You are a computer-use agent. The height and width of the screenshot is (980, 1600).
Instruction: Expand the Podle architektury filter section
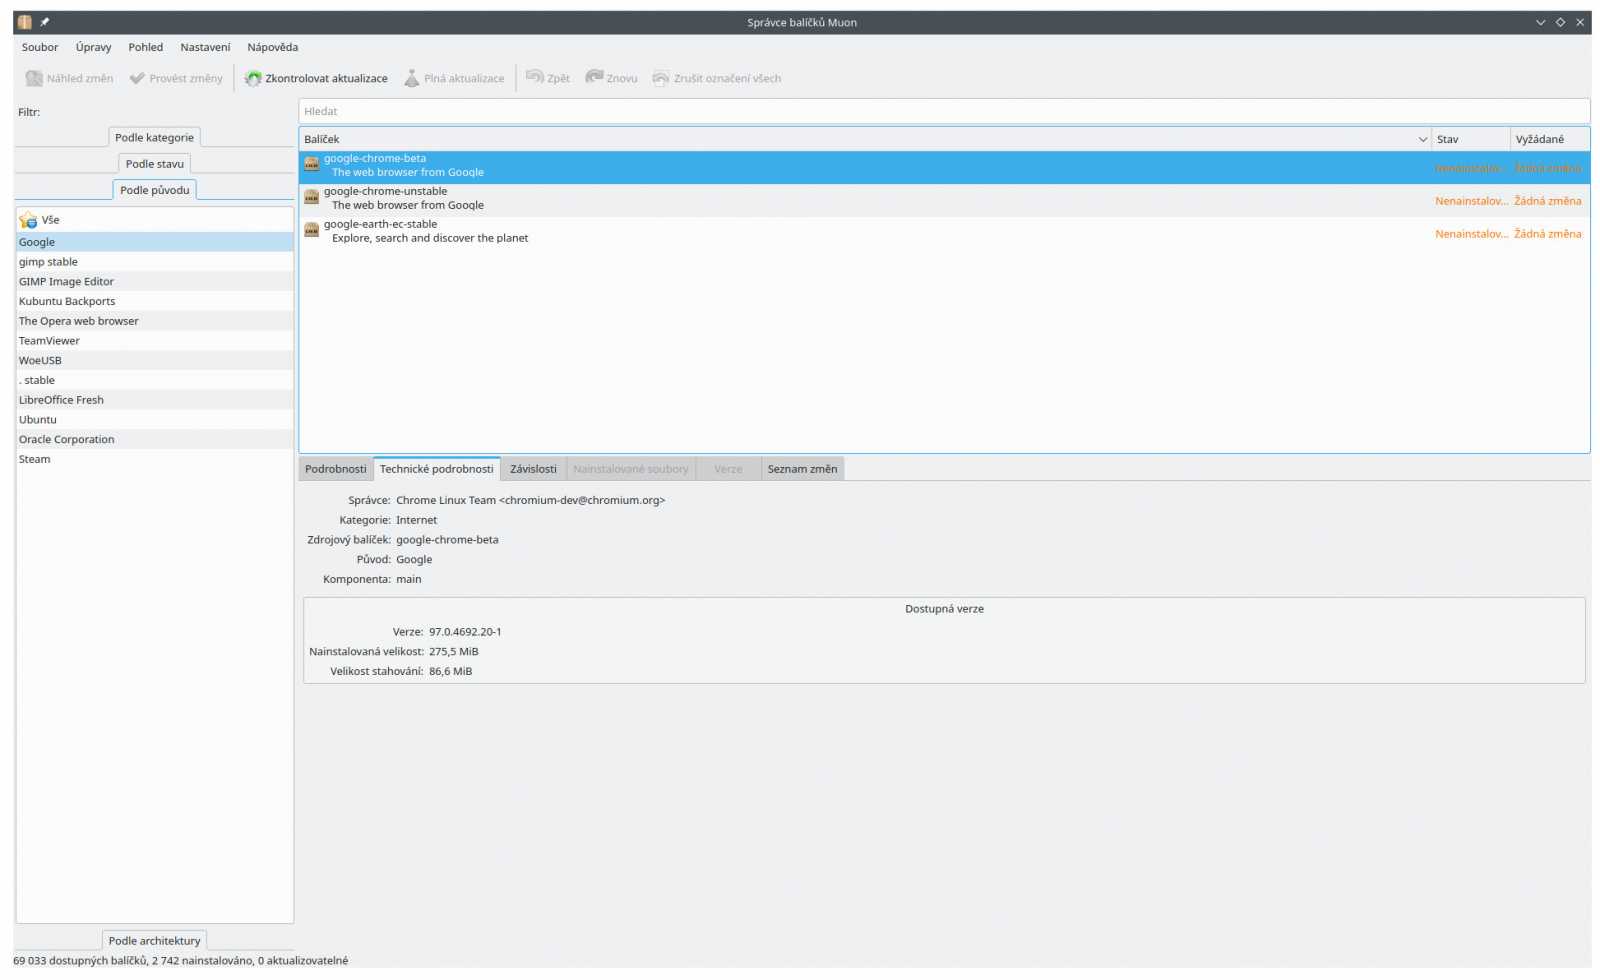pyautogui.click(x=154, y=941)
